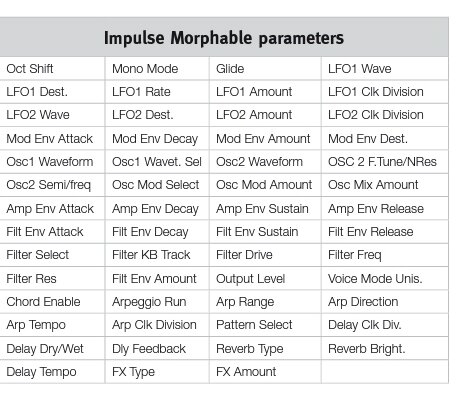Screen dimensions: 465x399
Task: Select the Mod Env Dest. entry
Action: click(x=385, y=139)
